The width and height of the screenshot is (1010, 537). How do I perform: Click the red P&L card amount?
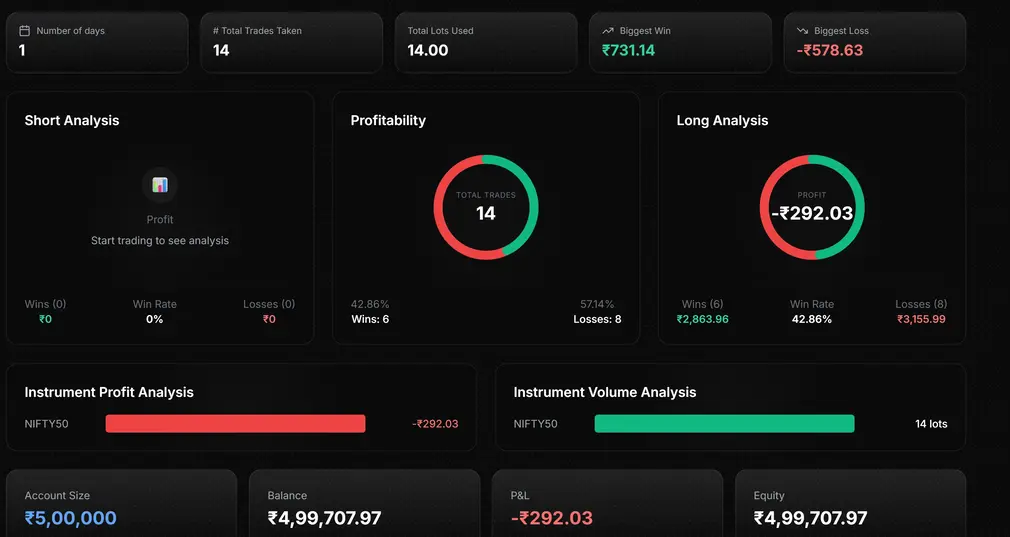pos(551,518)
